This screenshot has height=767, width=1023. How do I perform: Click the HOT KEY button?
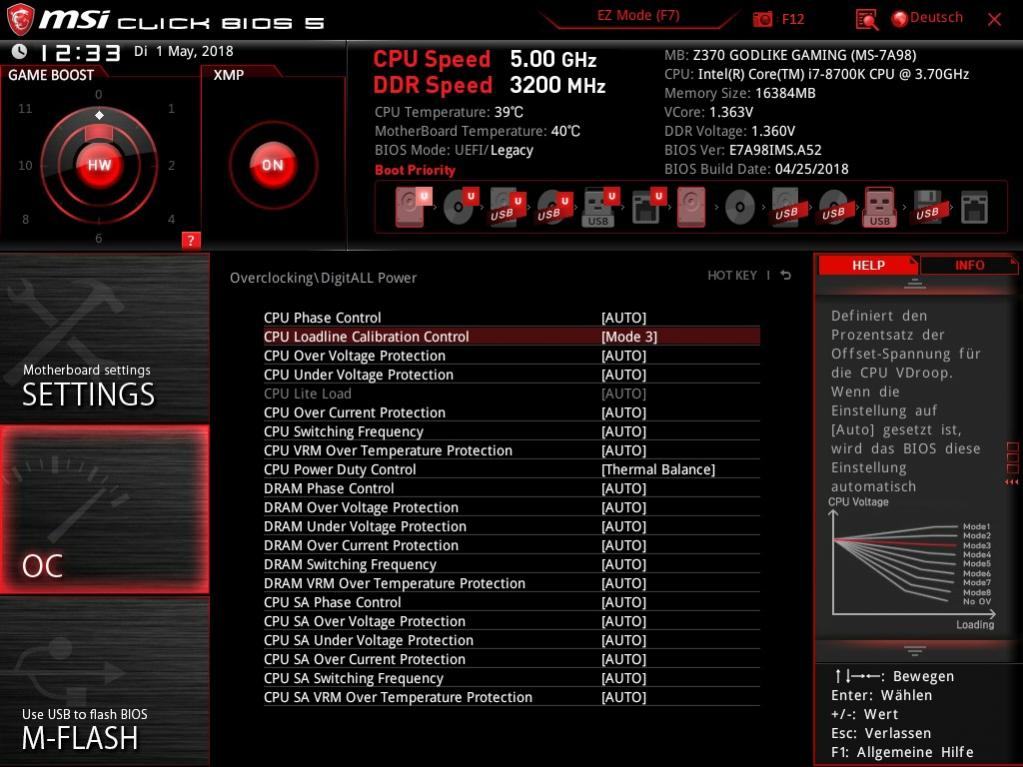pyautogui.click(x=732, y=275)
